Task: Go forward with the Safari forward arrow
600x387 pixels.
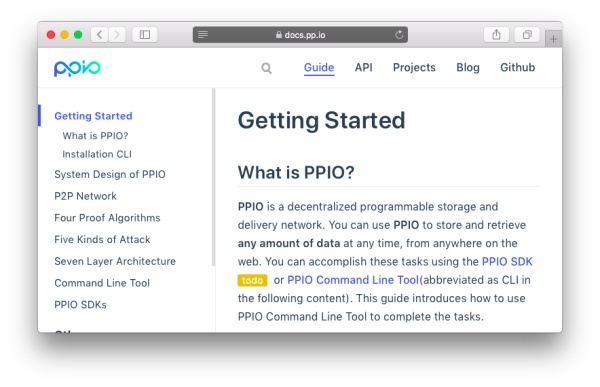Action: tap(117, 35)
